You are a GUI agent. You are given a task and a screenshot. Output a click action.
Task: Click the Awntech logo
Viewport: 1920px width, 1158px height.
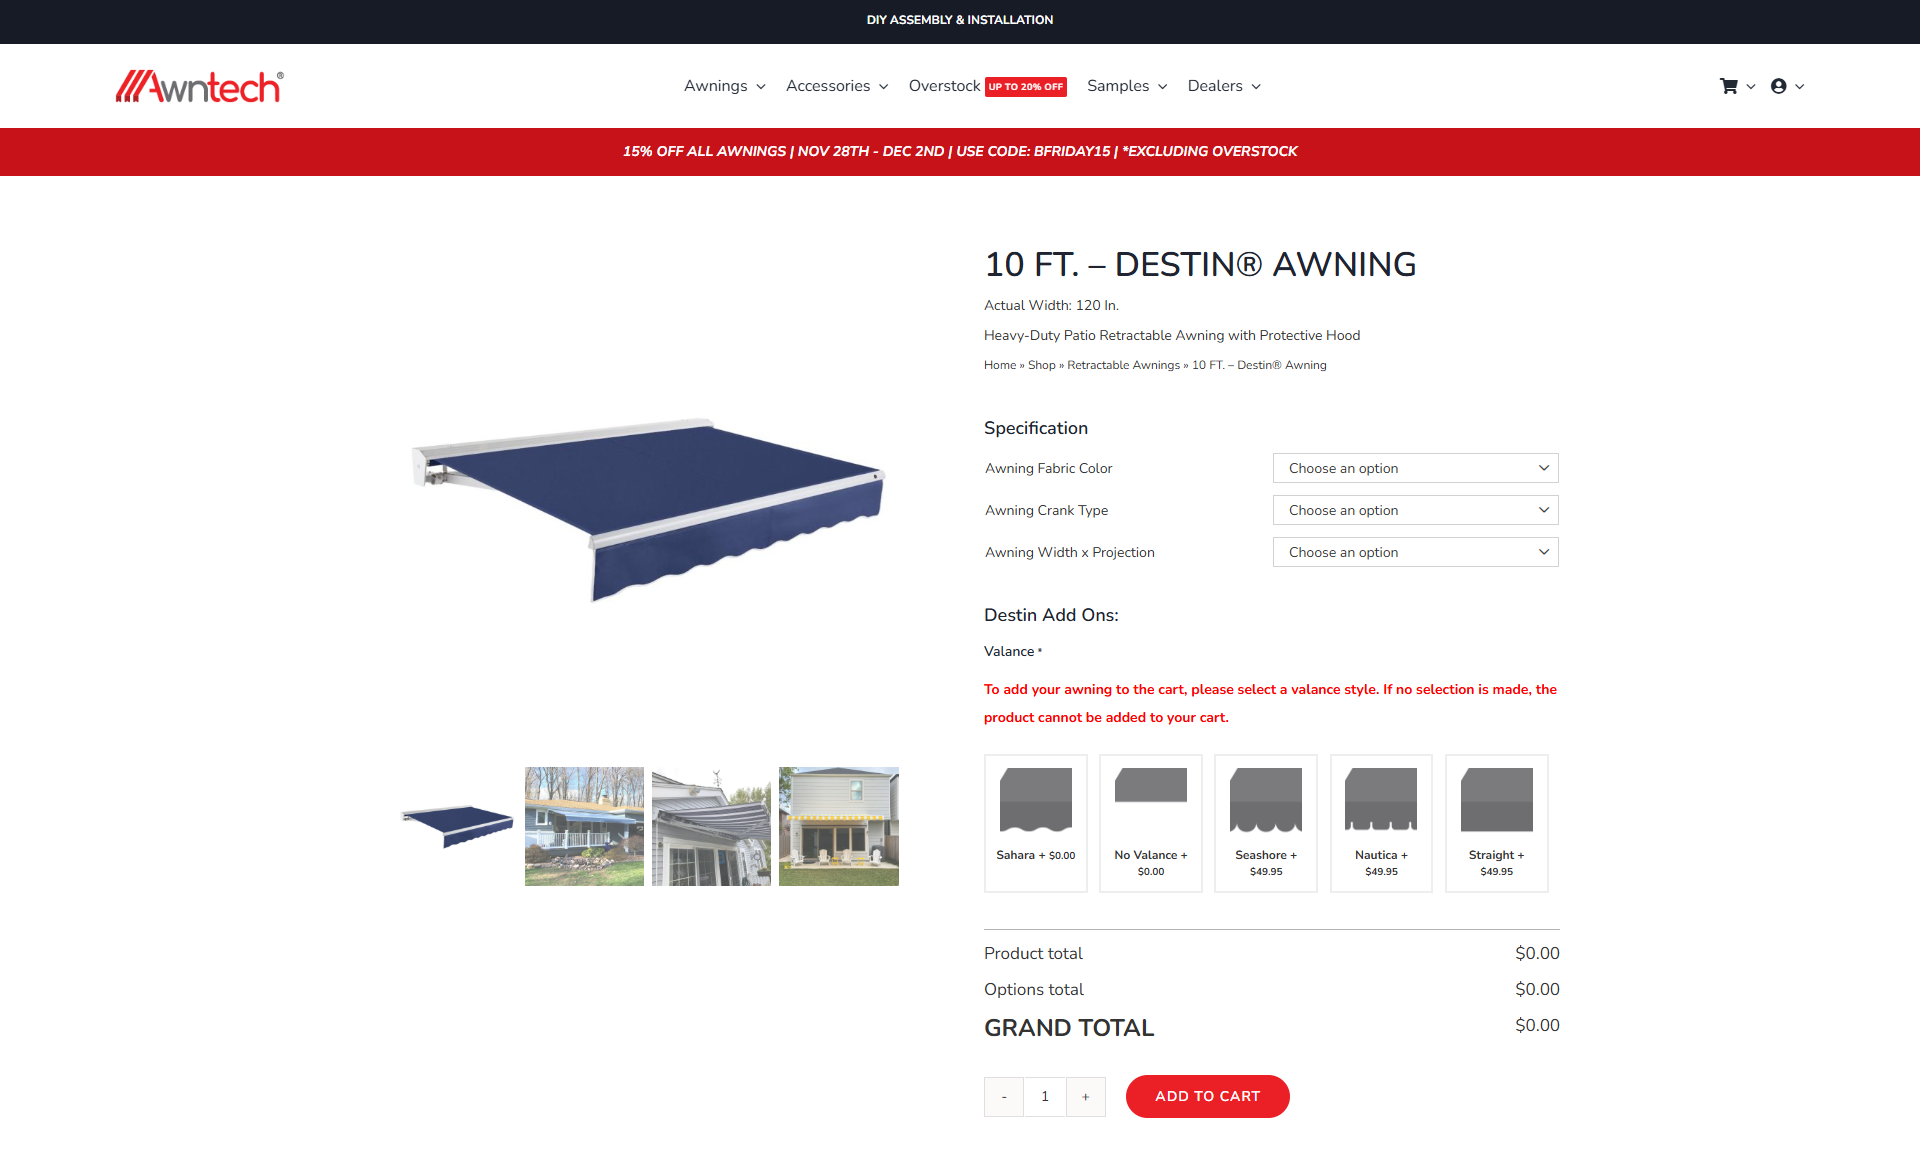click(x=199, y=87)
